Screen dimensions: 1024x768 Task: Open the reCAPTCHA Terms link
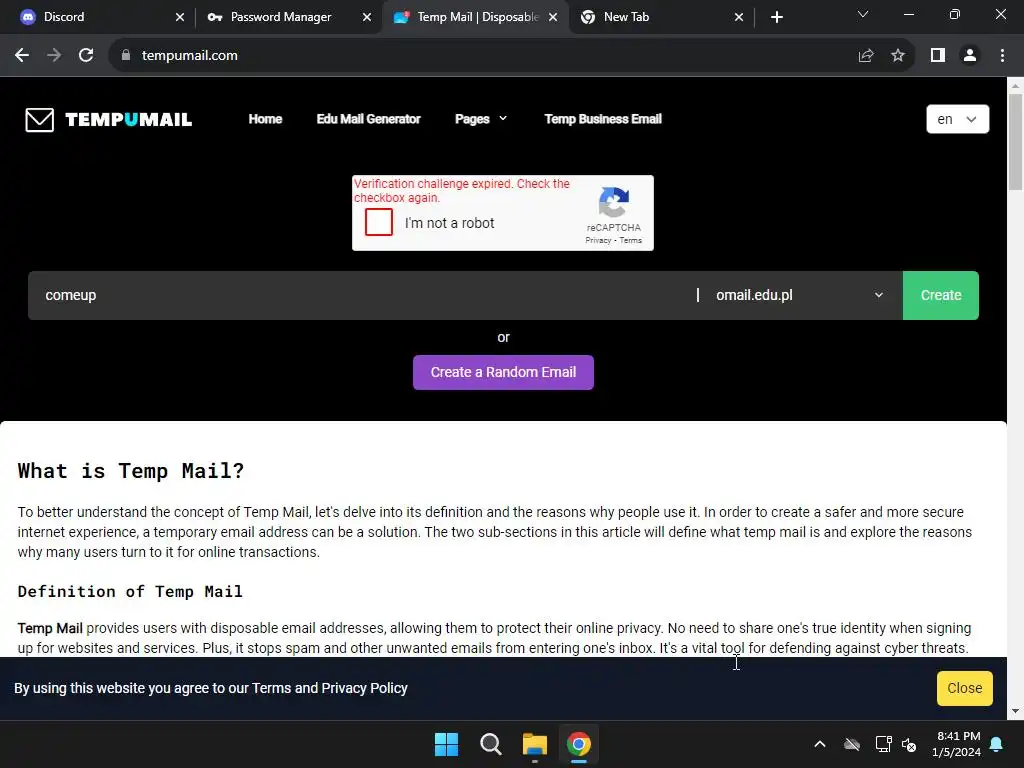tap(631, 240)
